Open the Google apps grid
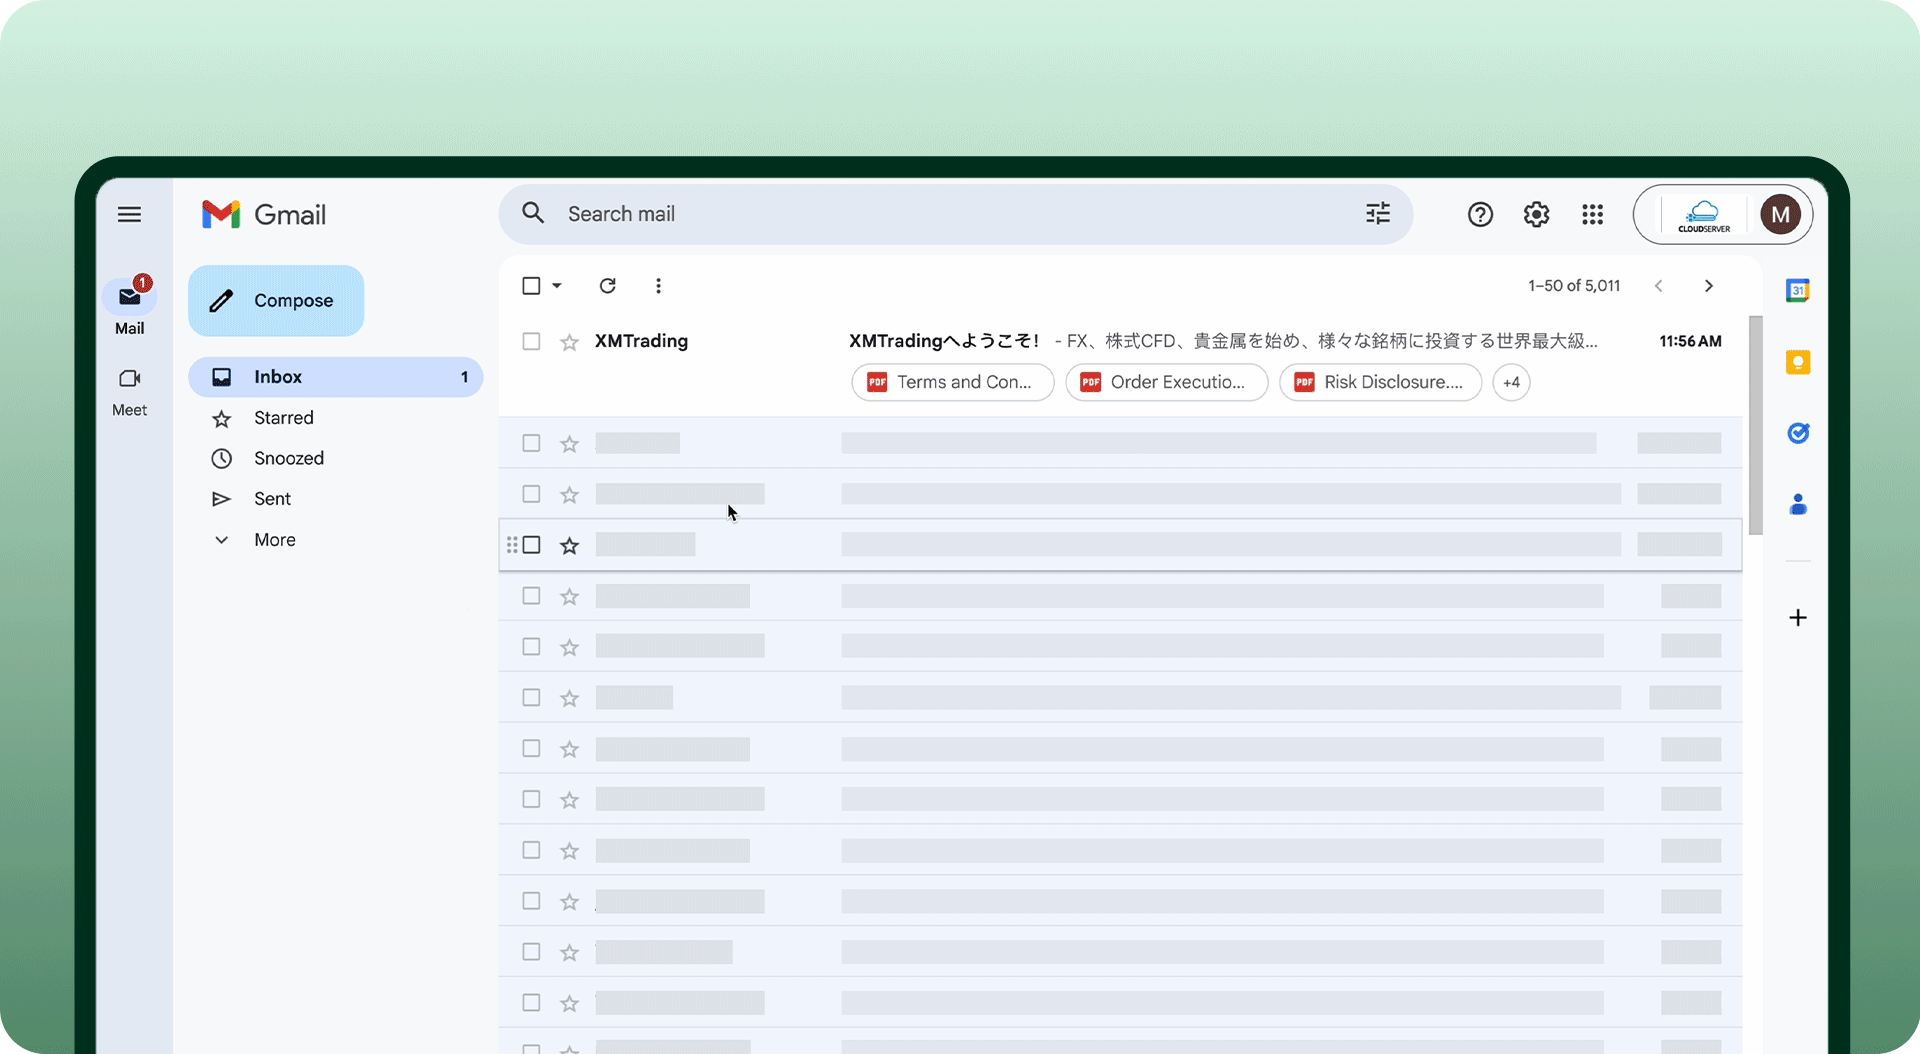The width and height of the screenshot is (1920, 1054). pos(1592,214)
